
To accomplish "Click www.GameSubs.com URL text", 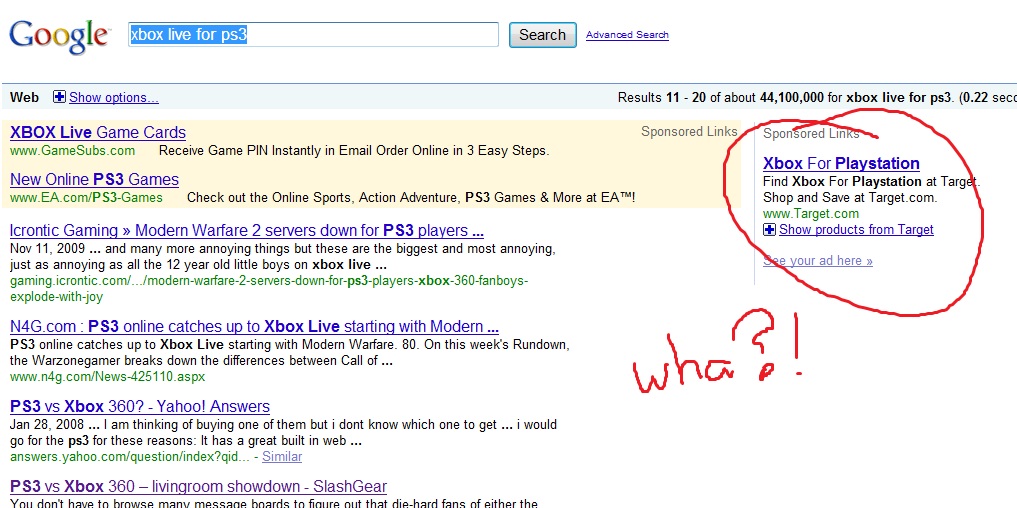I will 73,151.
